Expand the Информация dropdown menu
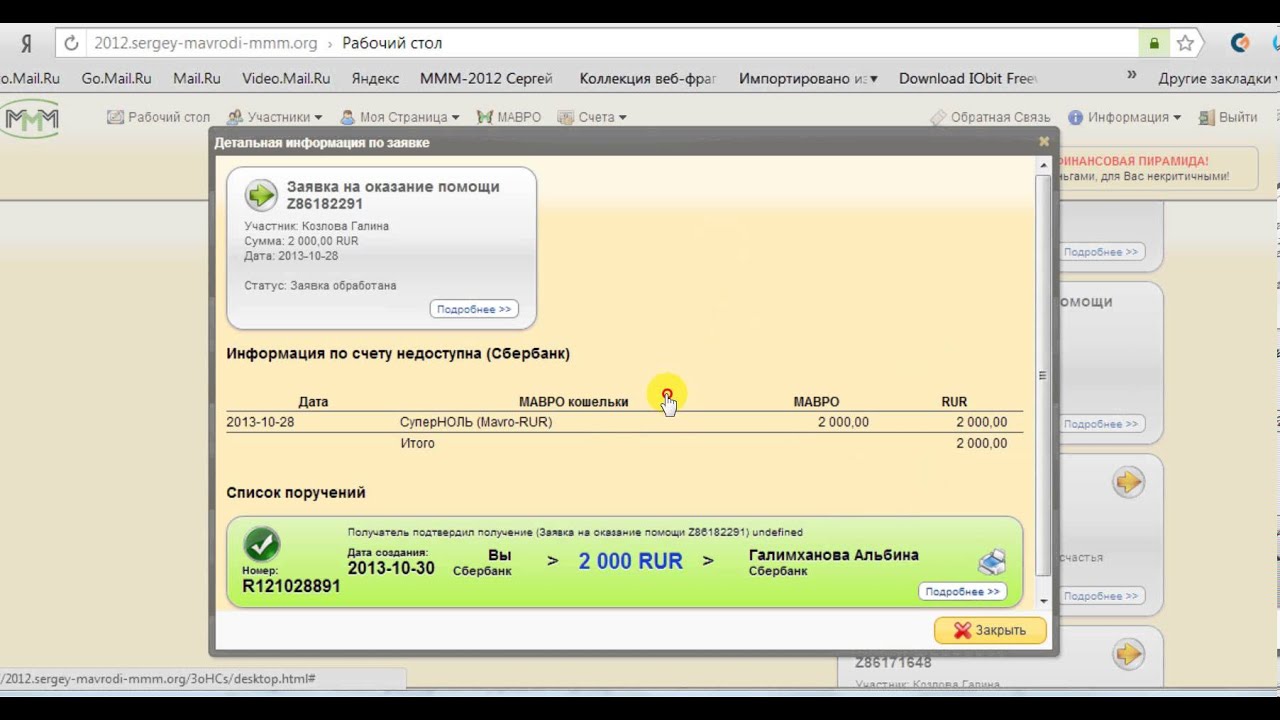The image size is (1280, 720). point(1125,117)
